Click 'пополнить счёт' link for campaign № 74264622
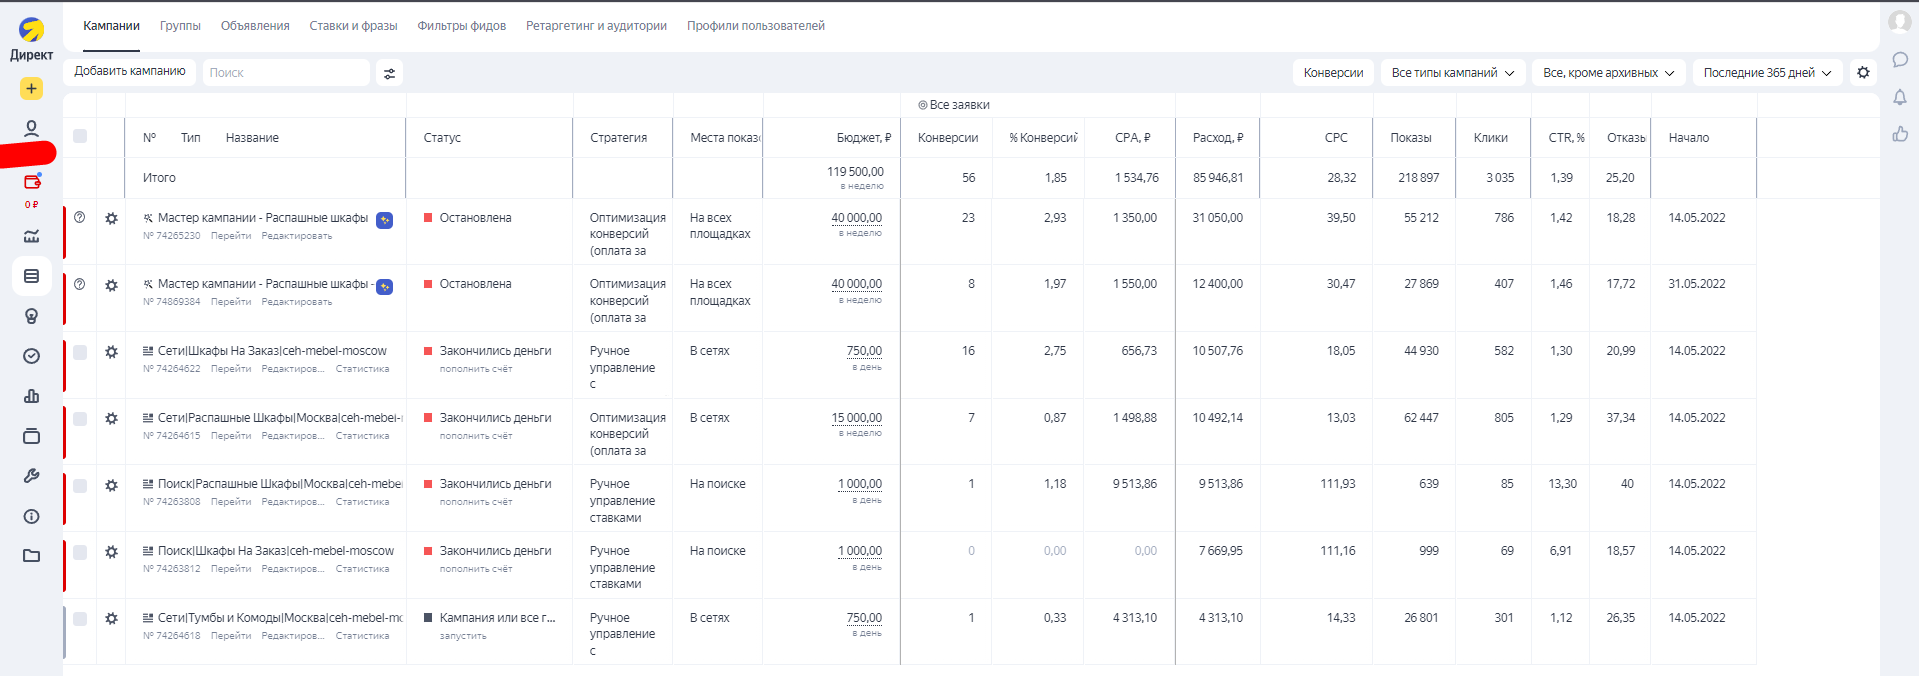Screen dimensions: 1919x676 476,369
